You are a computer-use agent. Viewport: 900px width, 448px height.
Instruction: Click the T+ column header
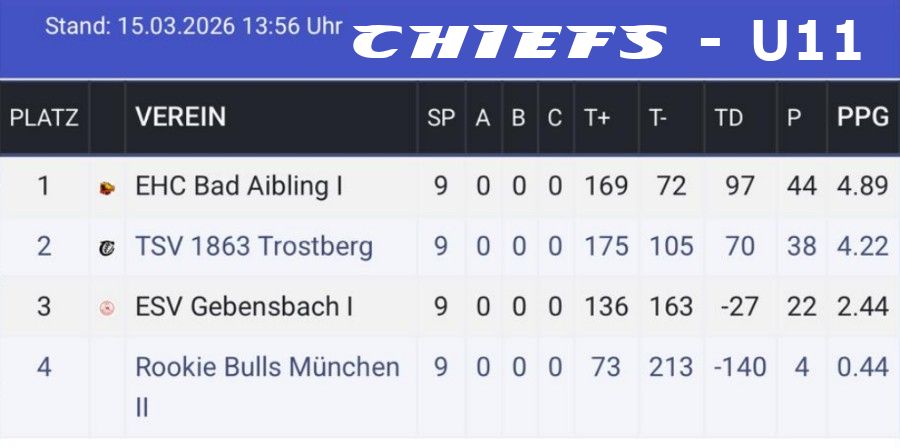[x=598, y=118]
